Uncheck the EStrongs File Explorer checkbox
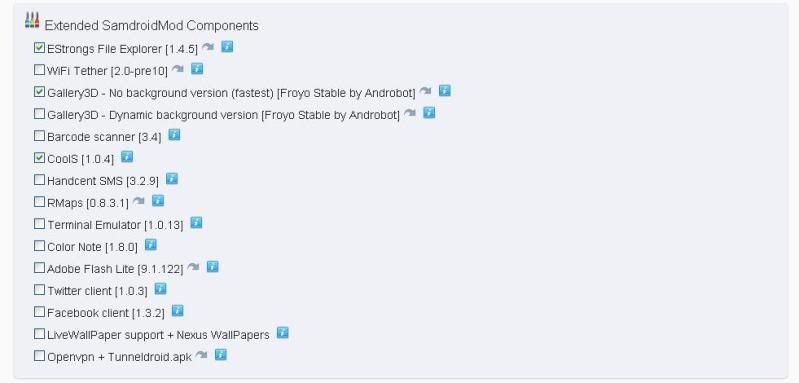 pos(39,48)
